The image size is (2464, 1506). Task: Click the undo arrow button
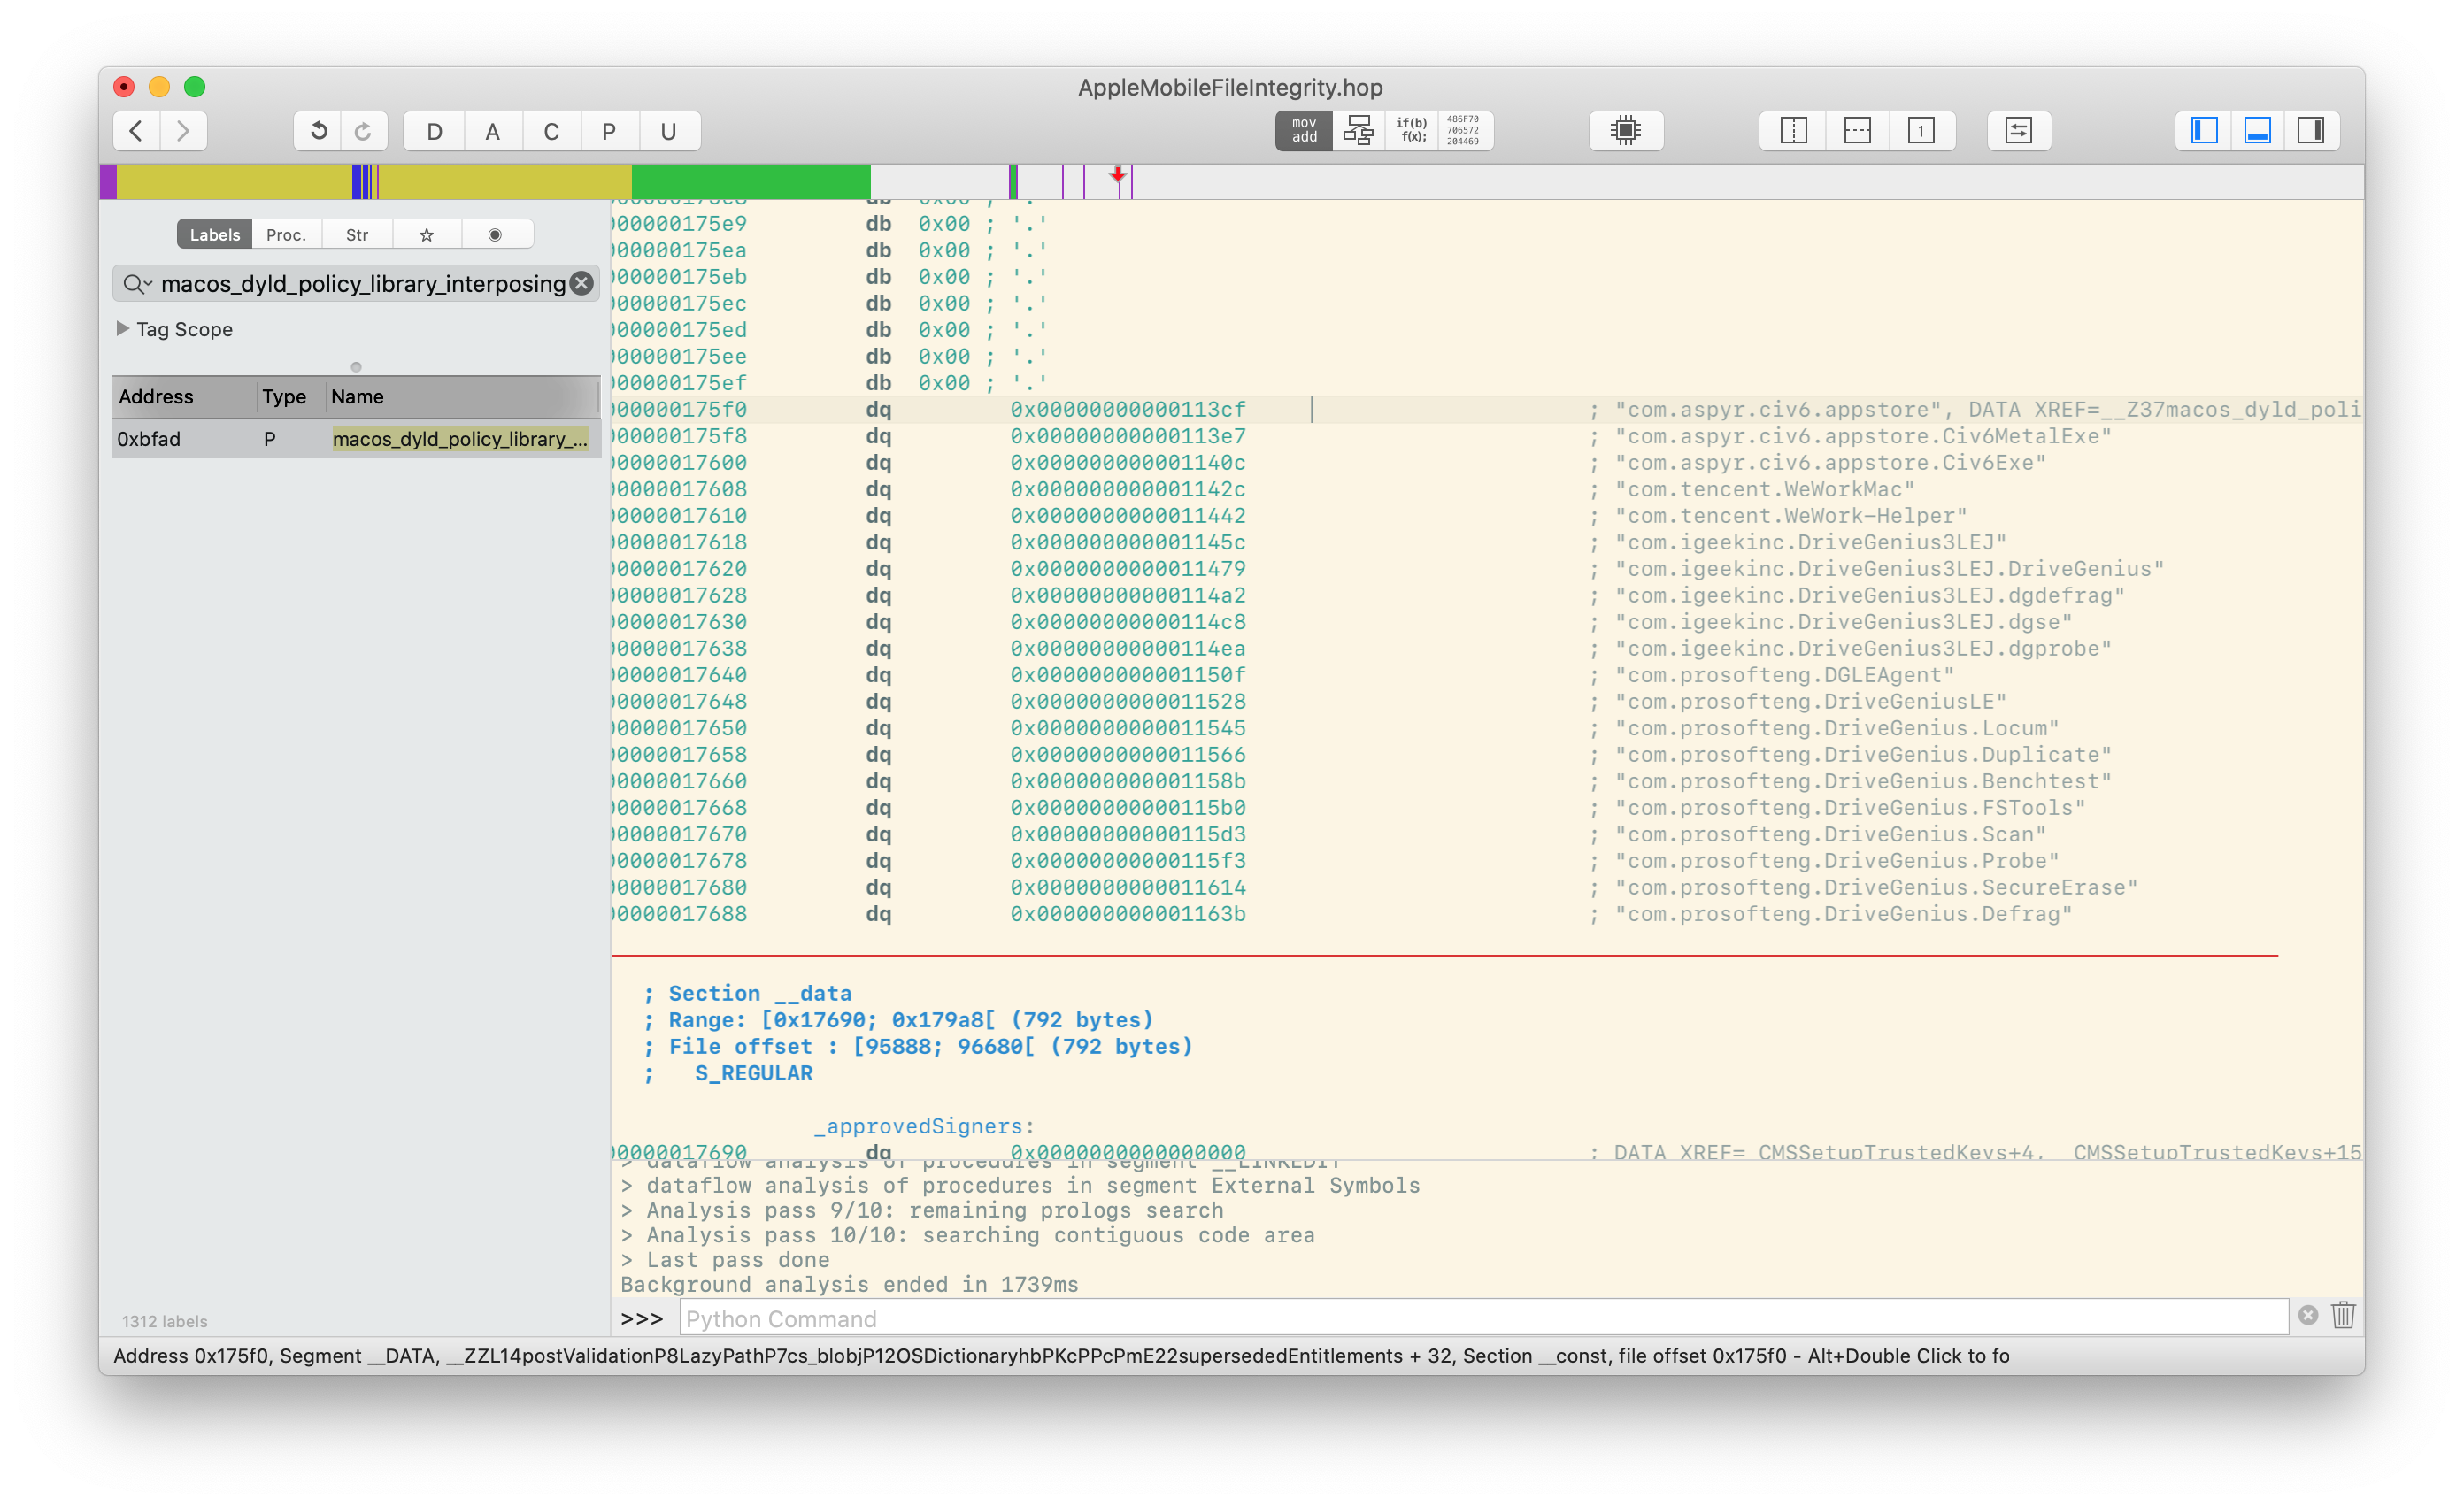(318, 131)
